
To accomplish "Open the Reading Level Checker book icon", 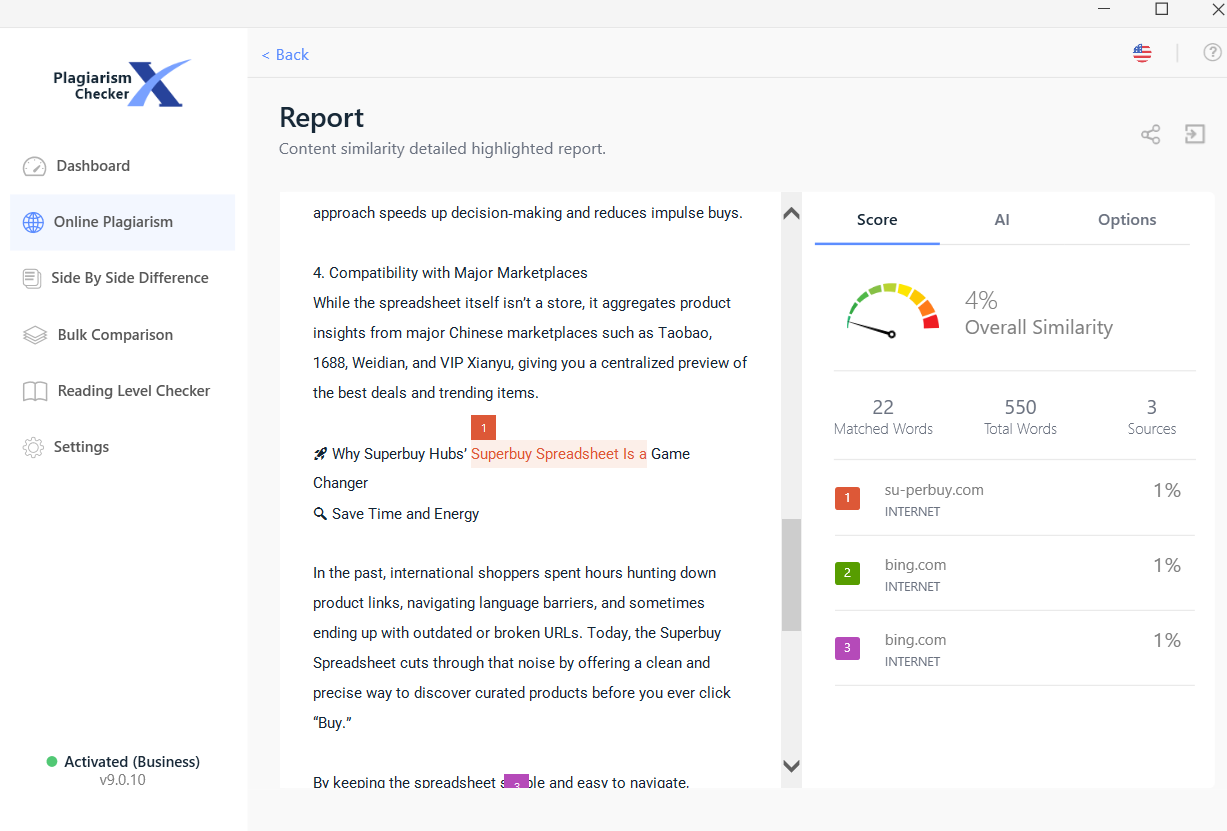I will pos(35,391).
